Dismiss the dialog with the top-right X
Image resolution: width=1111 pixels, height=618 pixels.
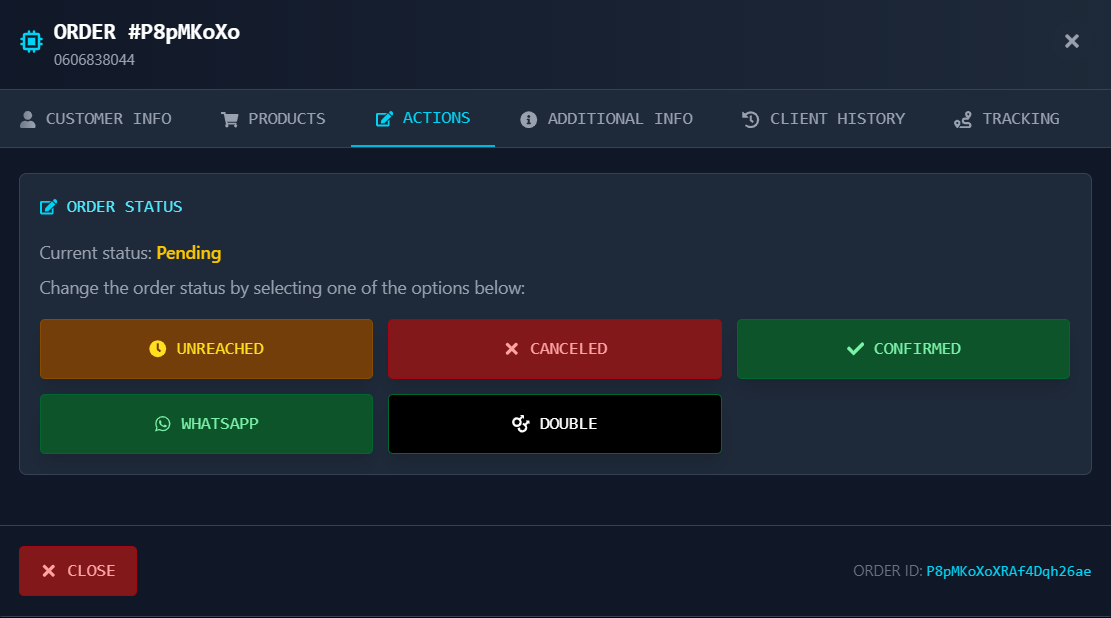click(x=1071, y=41)
